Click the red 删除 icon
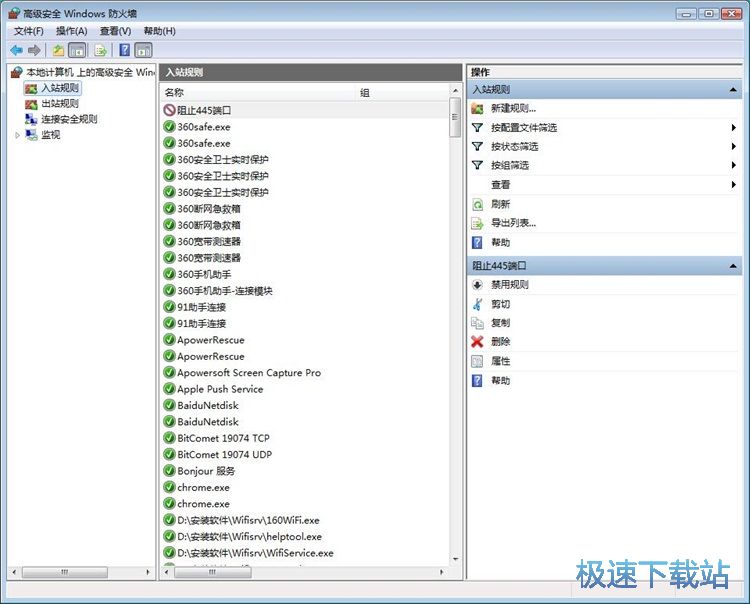Screen dimensions: 750x604 coord(477,341)
